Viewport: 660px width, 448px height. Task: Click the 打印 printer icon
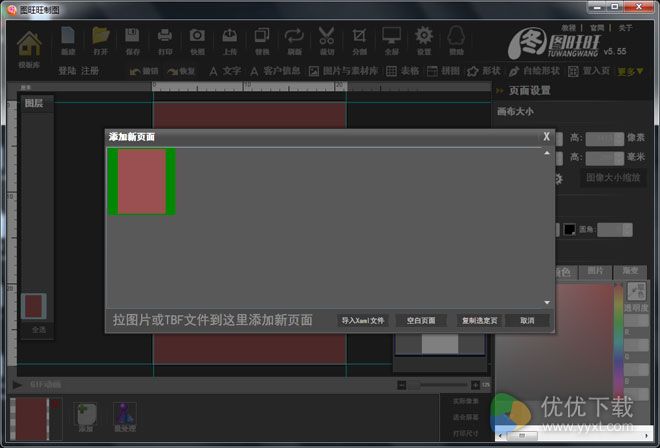165,39
